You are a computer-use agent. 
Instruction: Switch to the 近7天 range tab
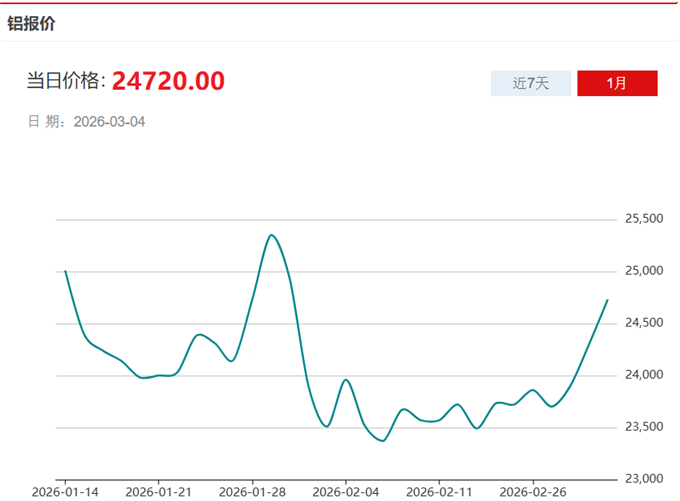click(x=530, y=83)
